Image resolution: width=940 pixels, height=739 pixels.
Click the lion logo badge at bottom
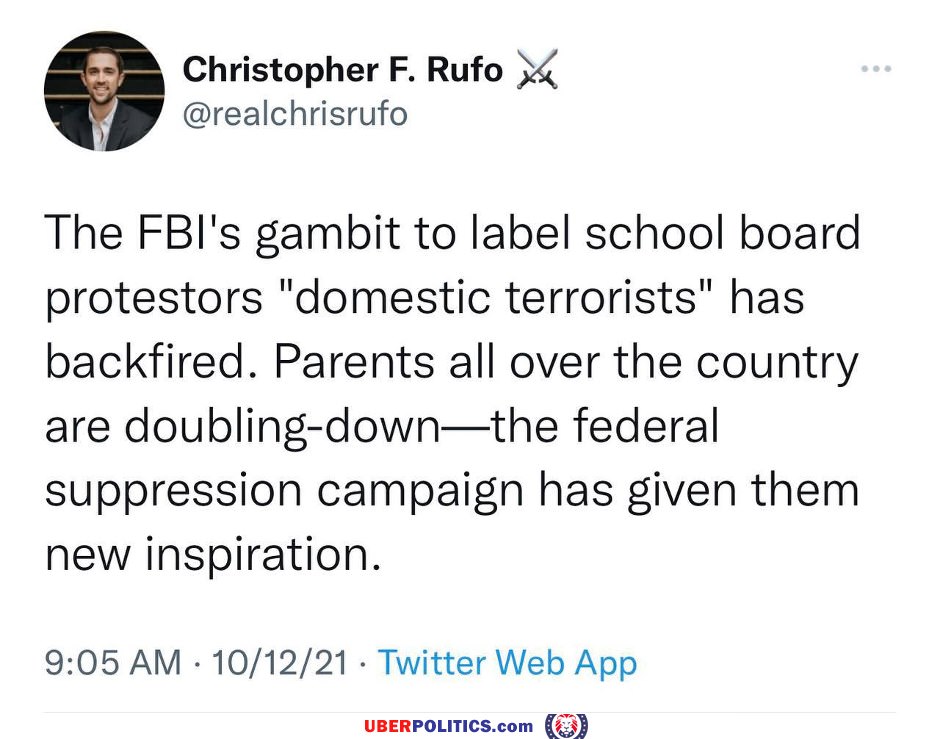(x=567, y=724)
